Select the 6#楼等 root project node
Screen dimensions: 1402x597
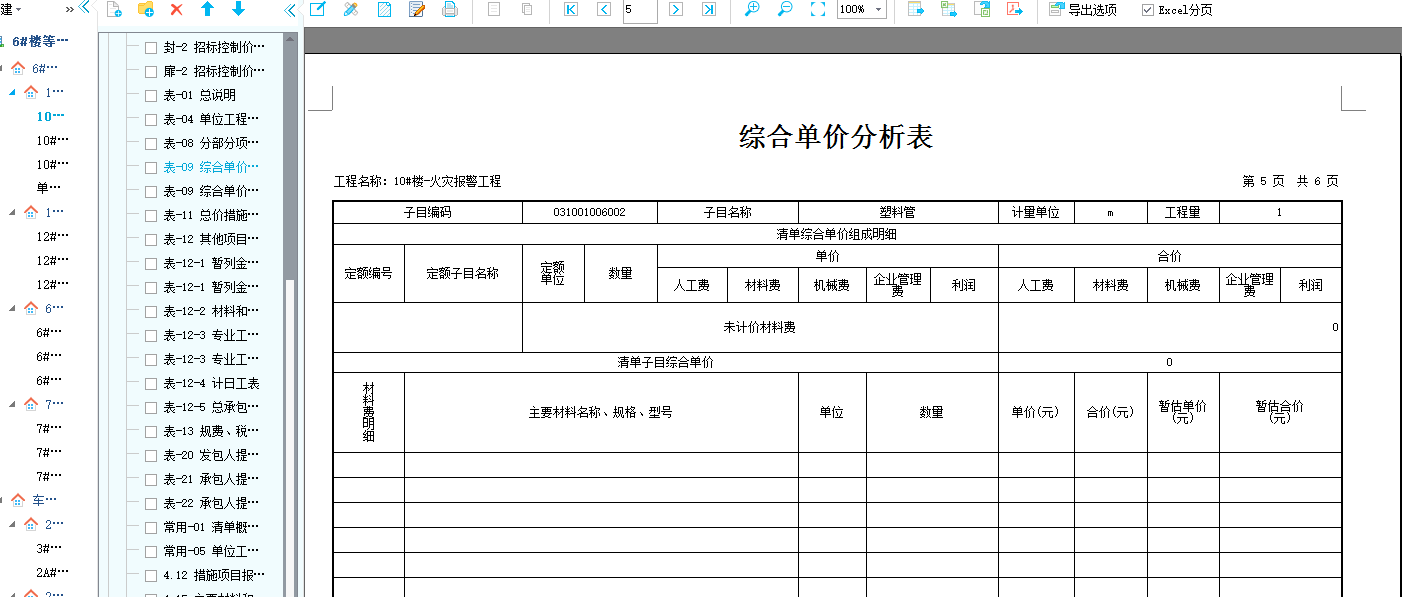coord(40,41)
